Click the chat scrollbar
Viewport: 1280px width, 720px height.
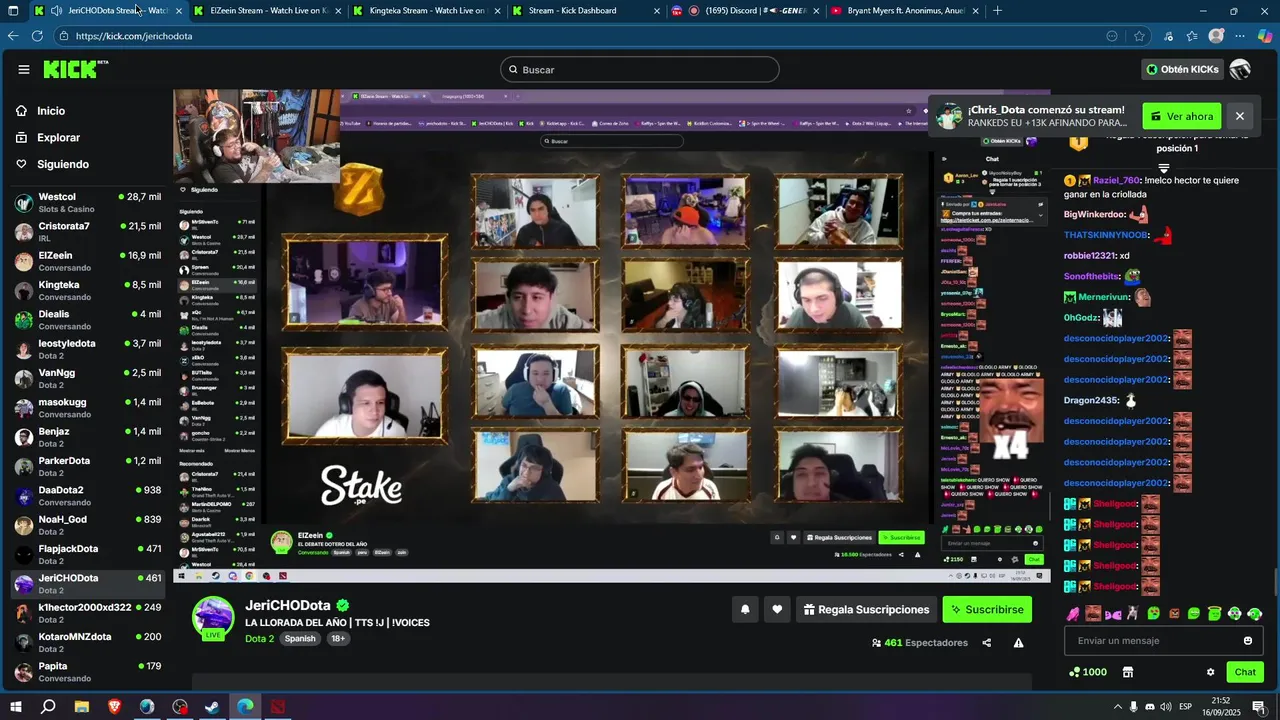(x=1275, y=580)
